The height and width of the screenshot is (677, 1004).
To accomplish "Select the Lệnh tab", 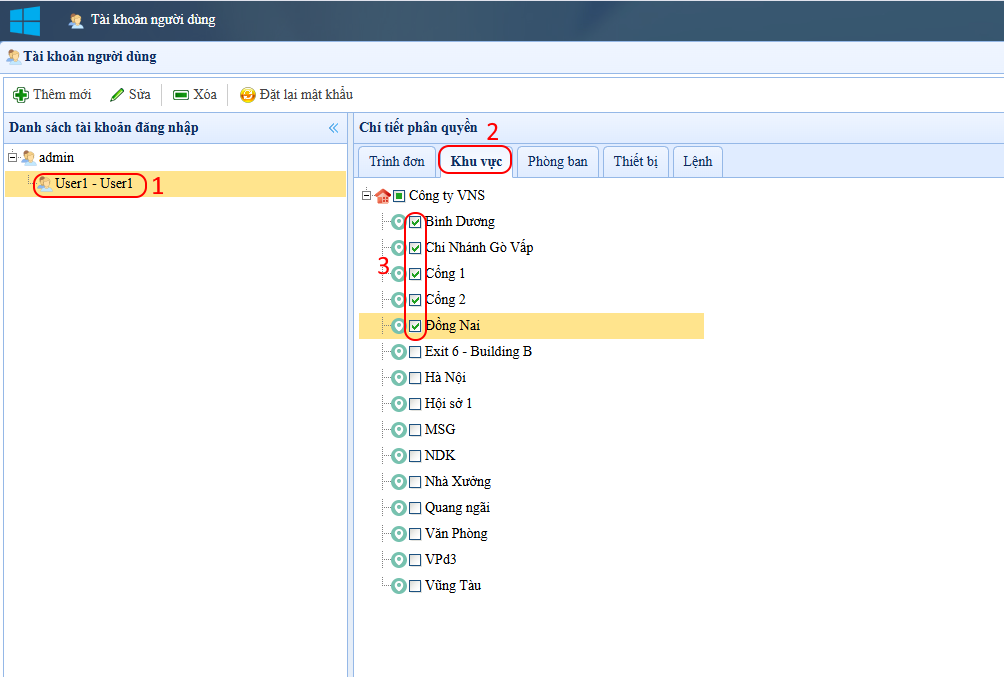I will [x=698, y=161].
